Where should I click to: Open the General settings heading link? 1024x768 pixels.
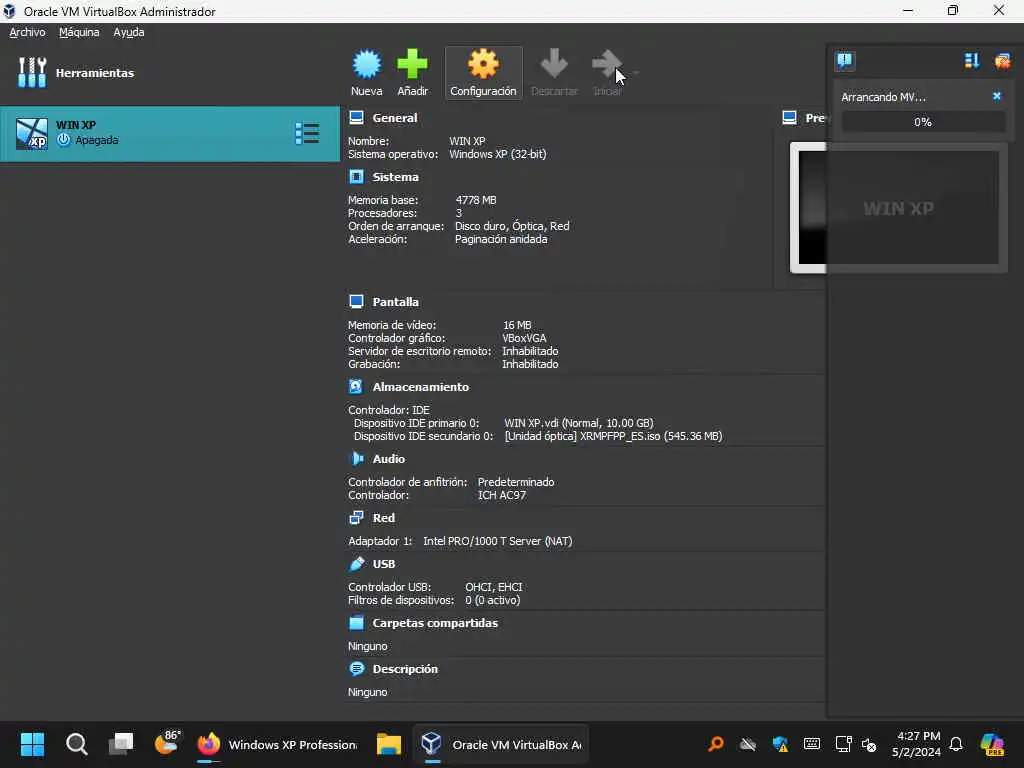(394, 118)
